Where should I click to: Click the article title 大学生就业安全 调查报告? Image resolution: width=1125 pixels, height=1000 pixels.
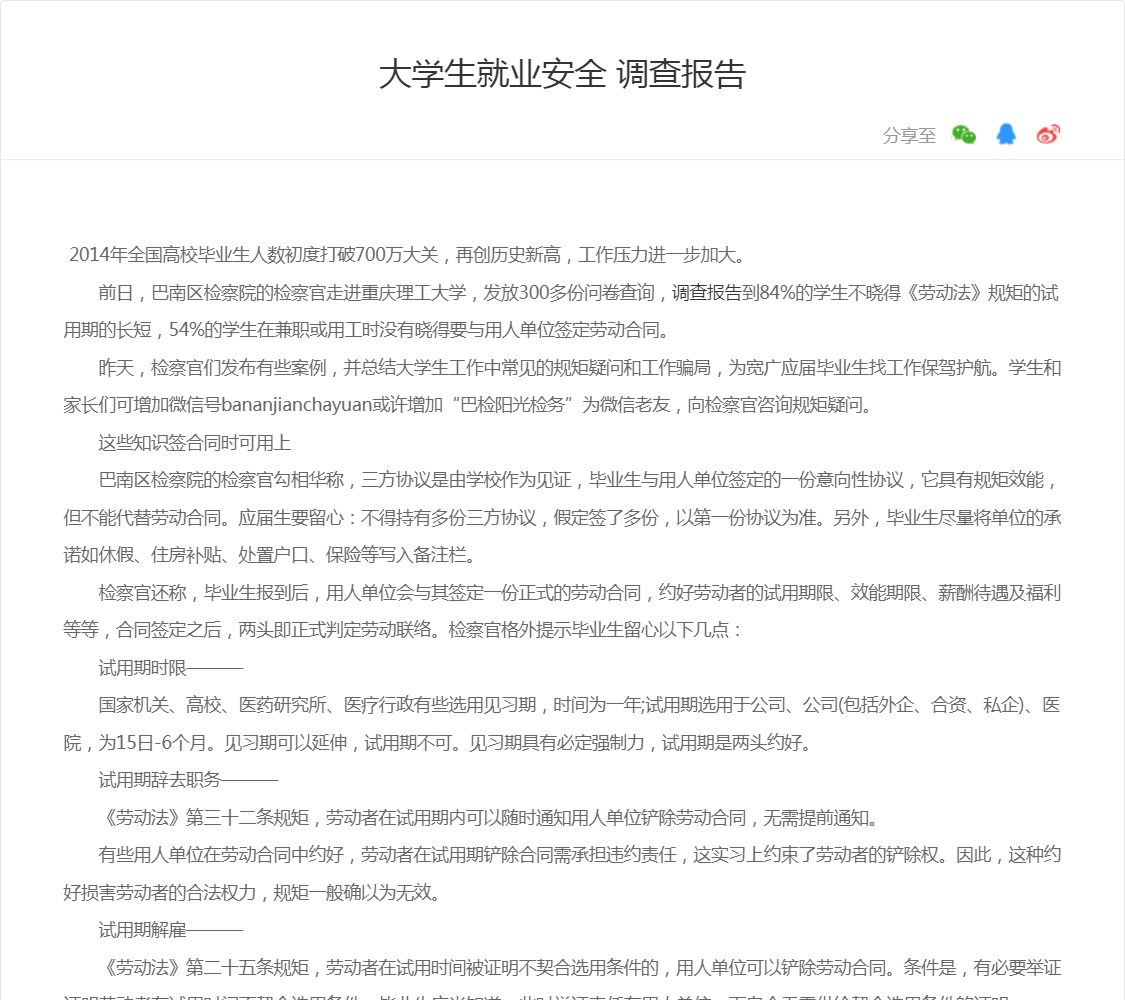[x=562, y=75]
